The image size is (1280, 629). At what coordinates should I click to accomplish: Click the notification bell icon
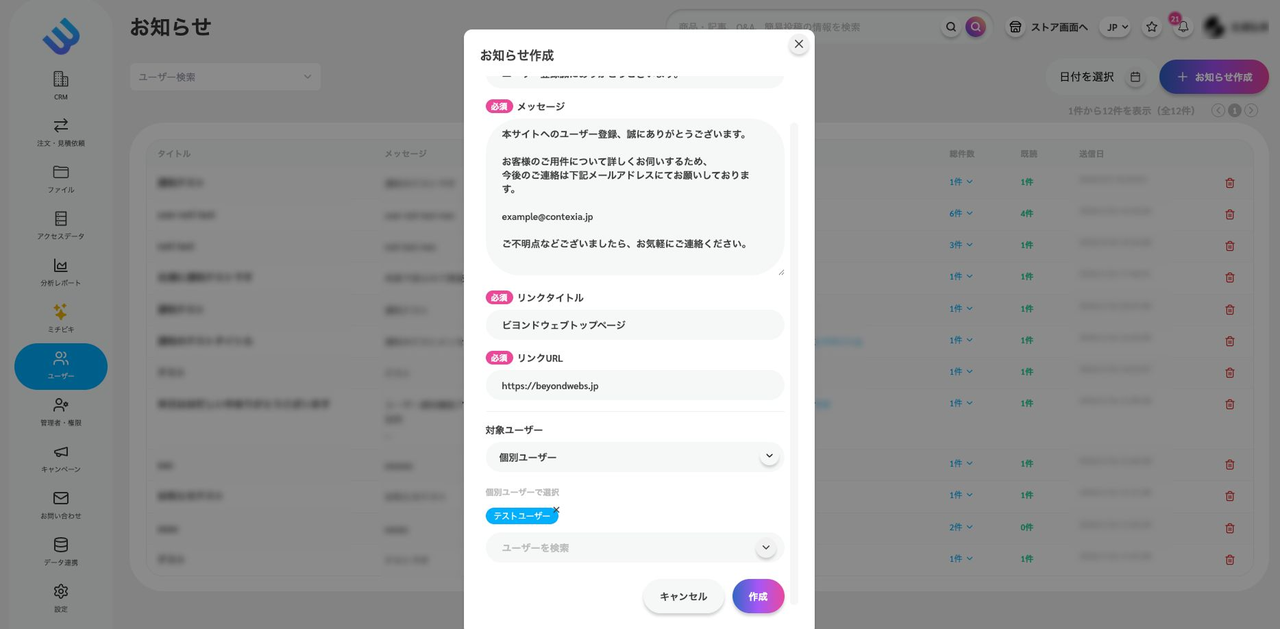pos(1183,27)
